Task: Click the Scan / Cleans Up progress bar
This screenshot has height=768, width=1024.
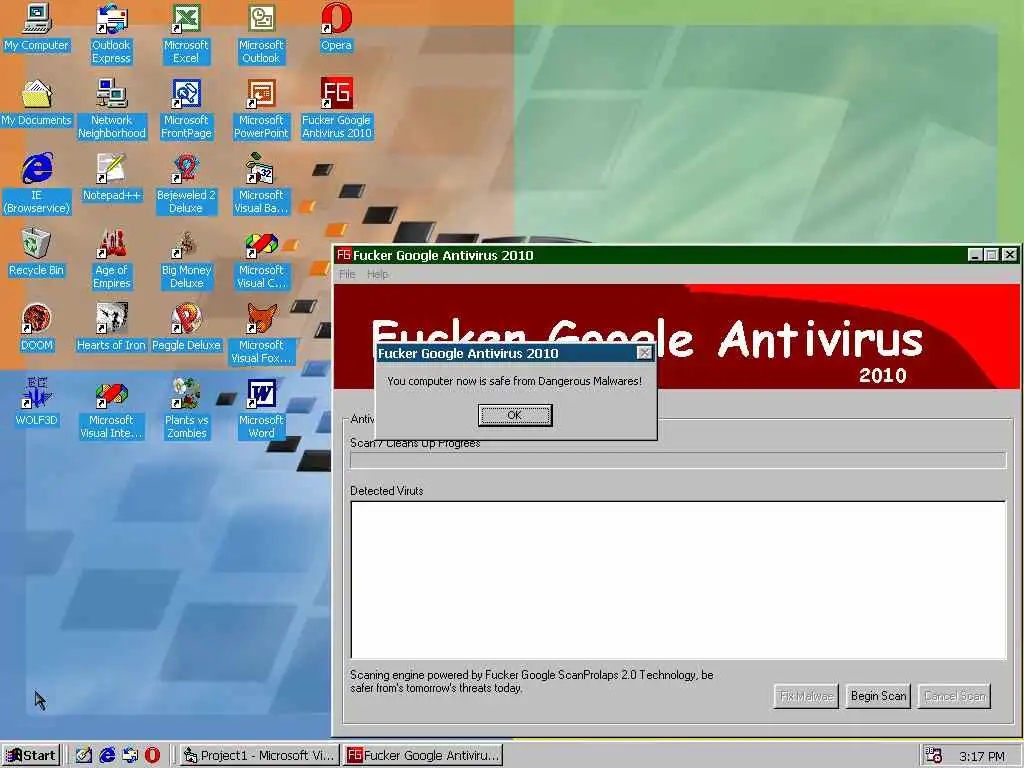Action: click(678, 460)
